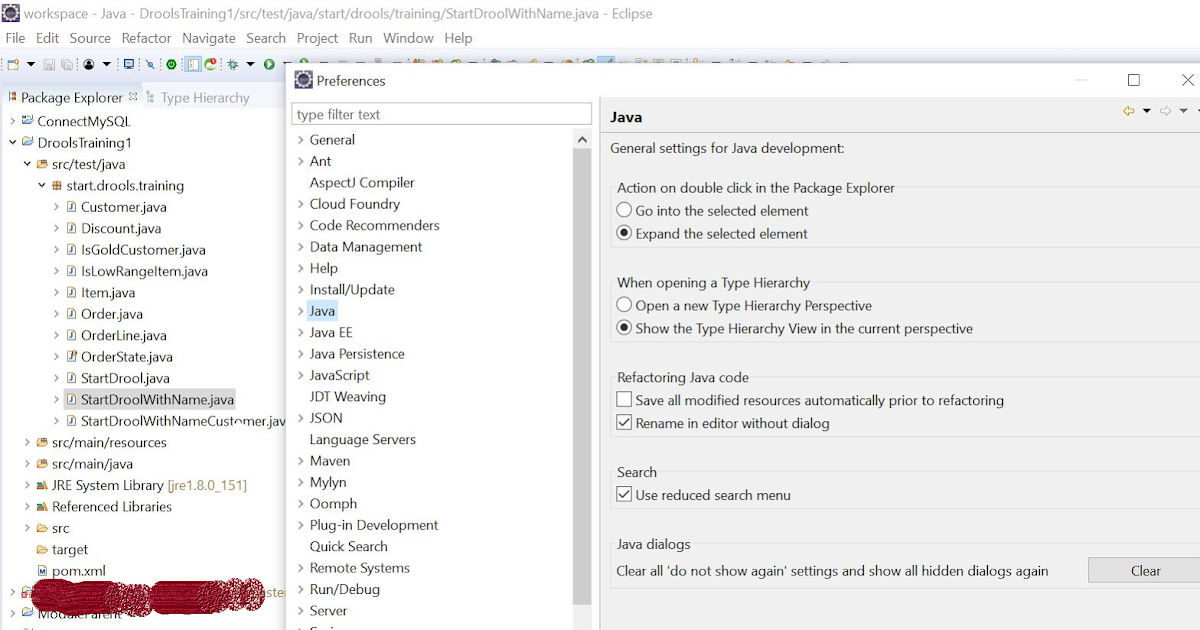Click the New wizard icon in the toolbar
The width and height of the screenshot is (1200, 630).
(13, 63)
